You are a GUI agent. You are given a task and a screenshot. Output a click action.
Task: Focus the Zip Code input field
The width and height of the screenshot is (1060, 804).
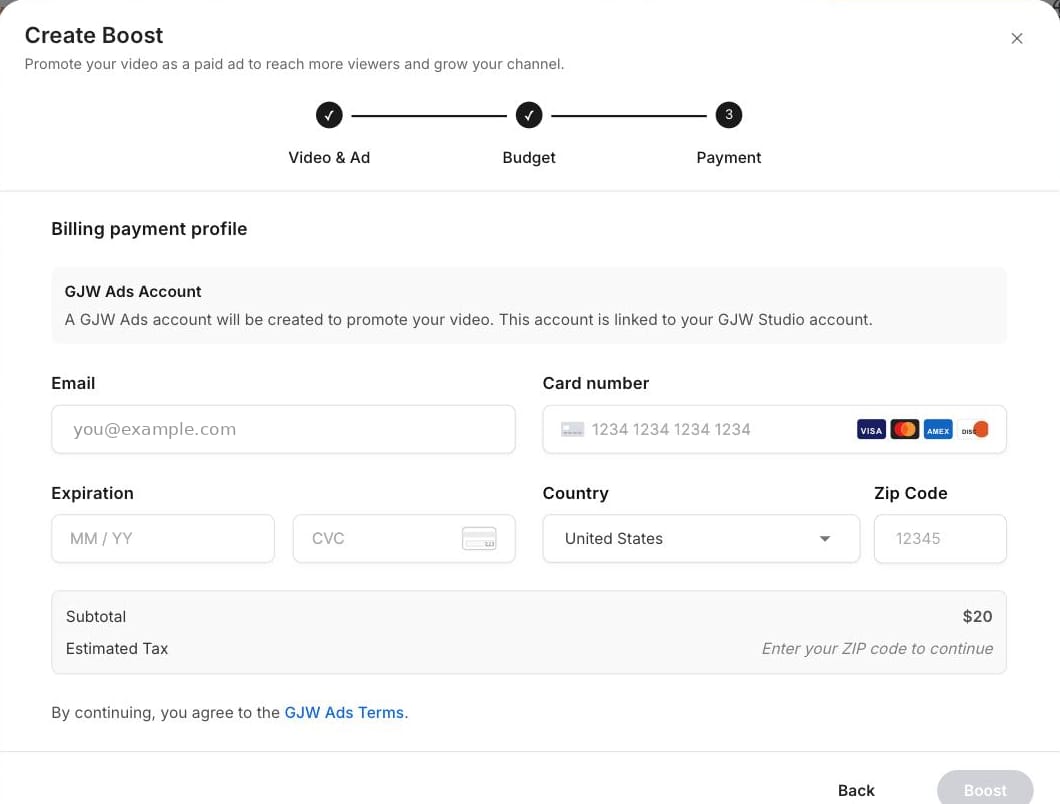[x=940, y=539]
